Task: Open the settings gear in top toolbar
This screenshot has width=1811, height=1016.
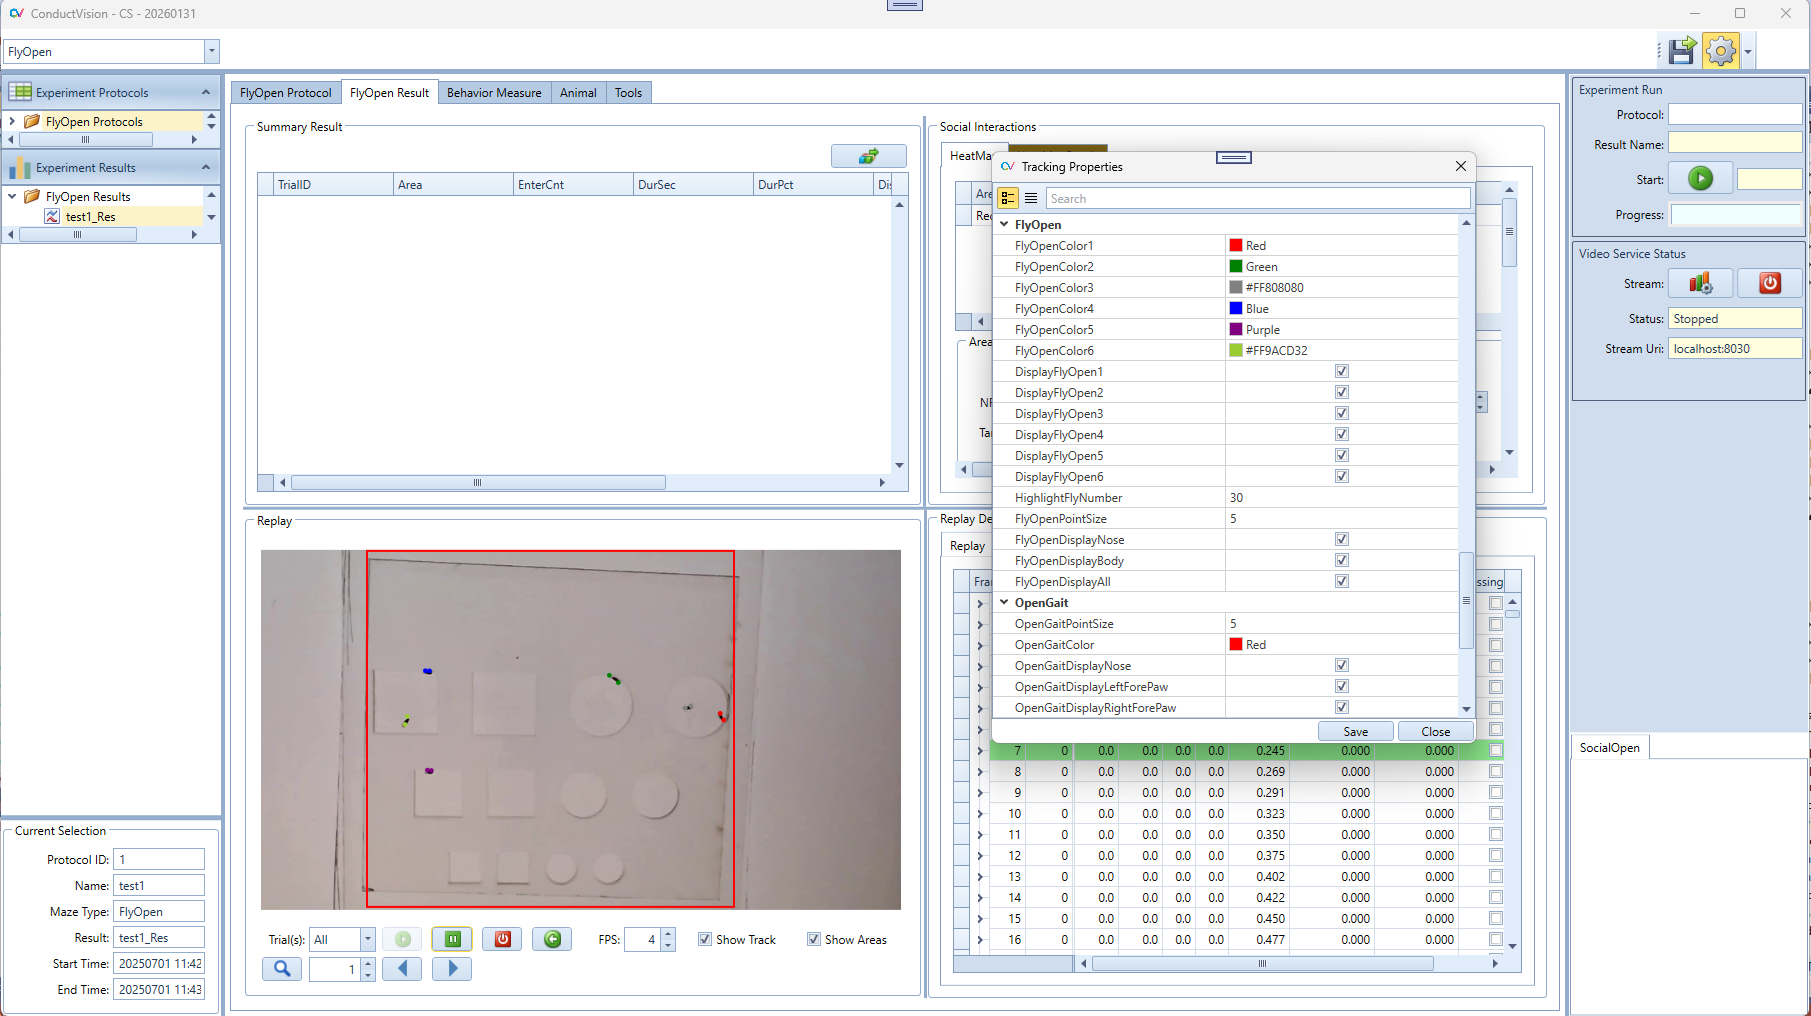Action: [1721, 51]
